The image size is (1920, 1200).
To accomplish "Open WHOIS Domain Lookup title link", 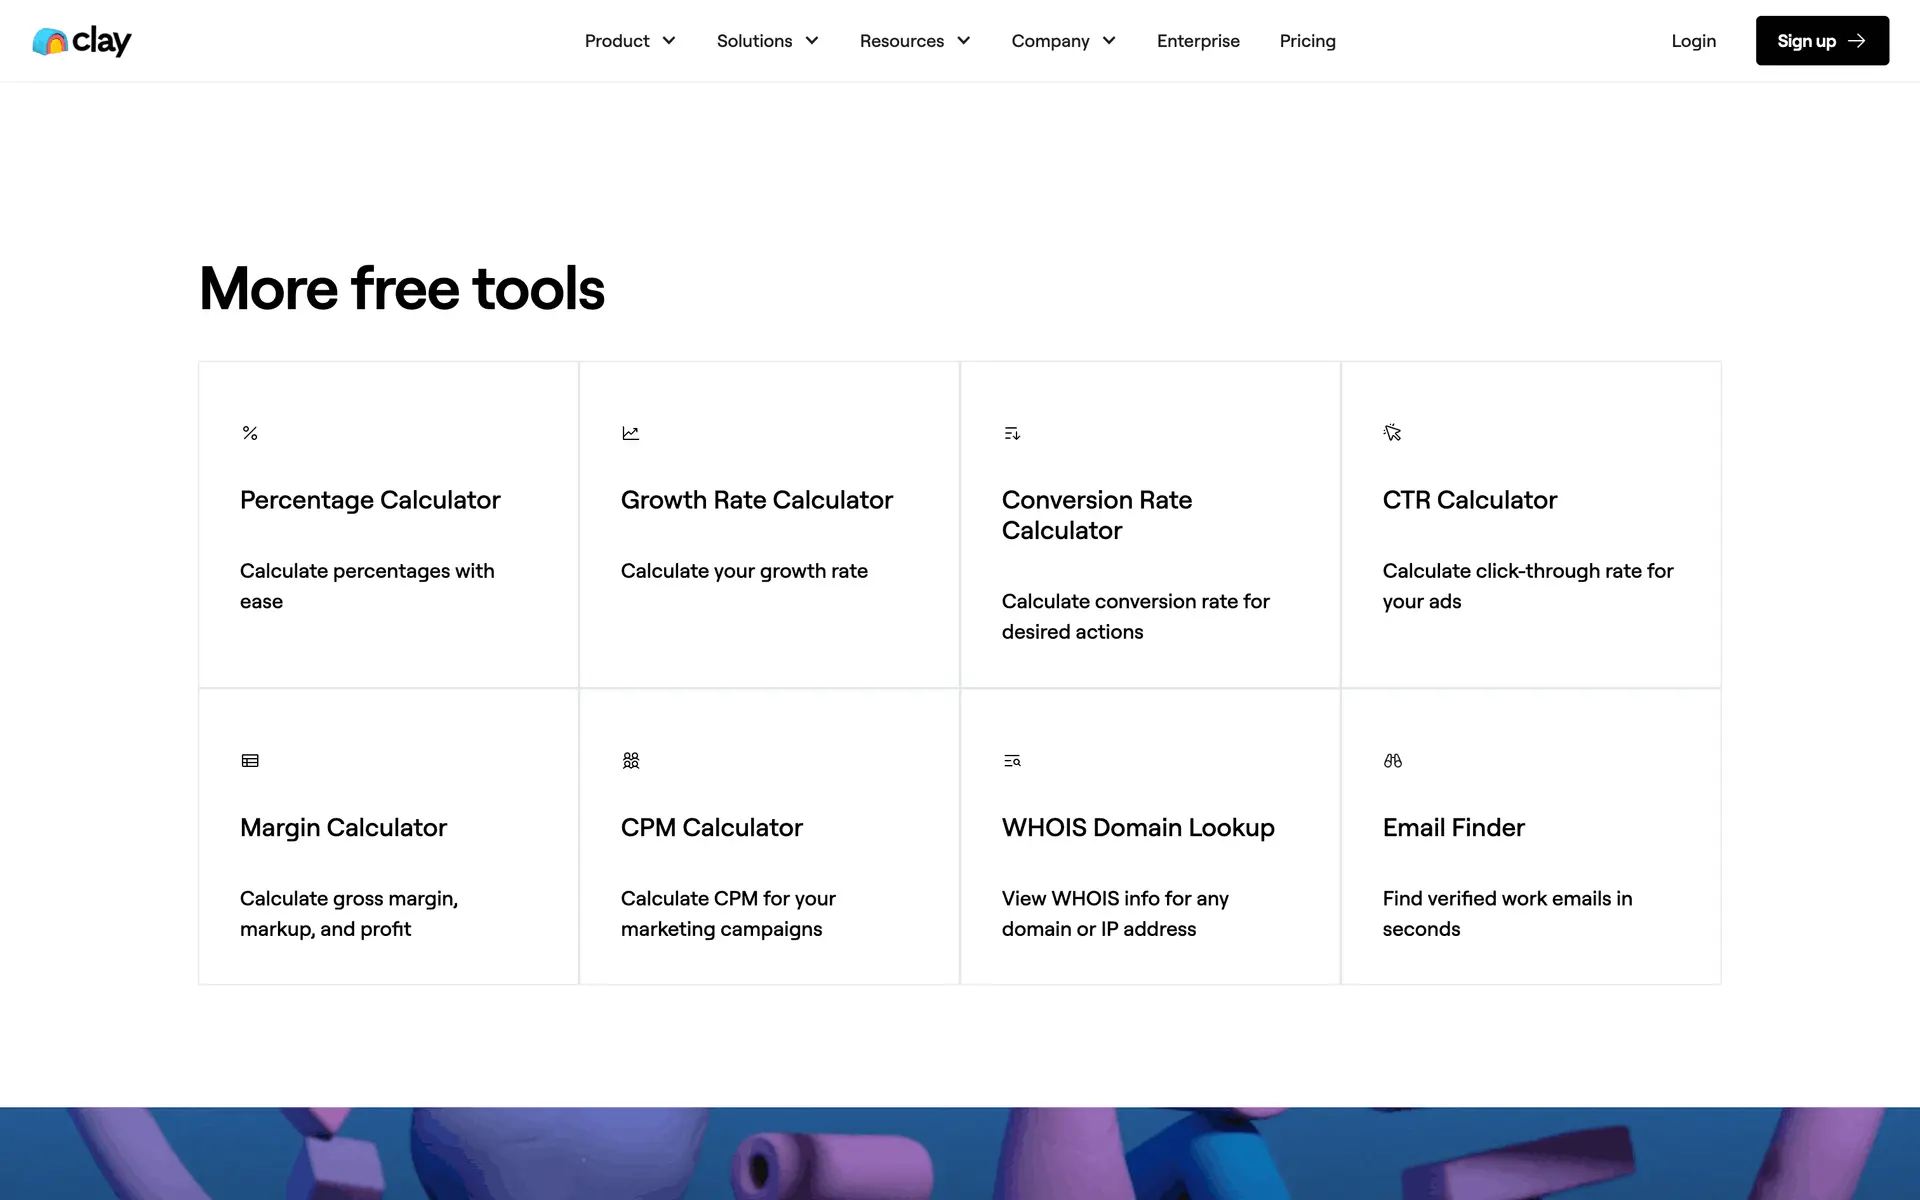I will click(x=1138, y=828).
